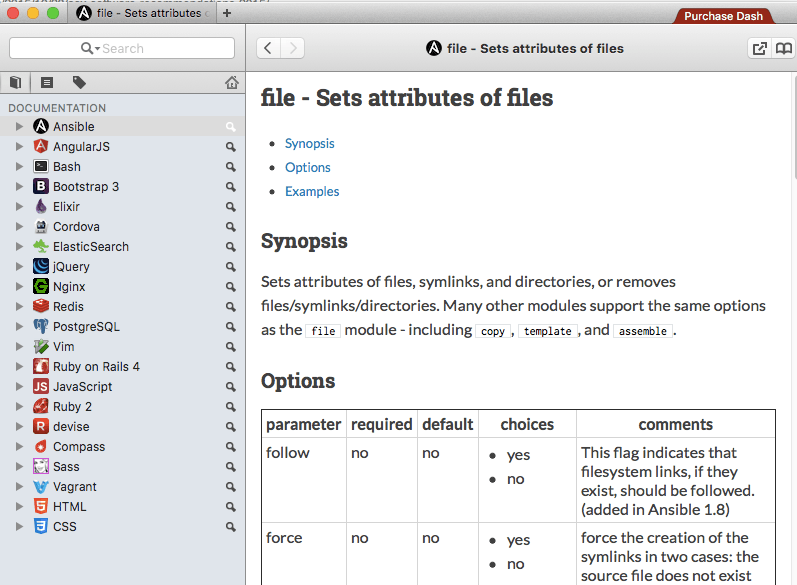Viewport: 797px width, 585px height.
Task: Search within the JavaScript docset
Action: click(x=231, y=387)
